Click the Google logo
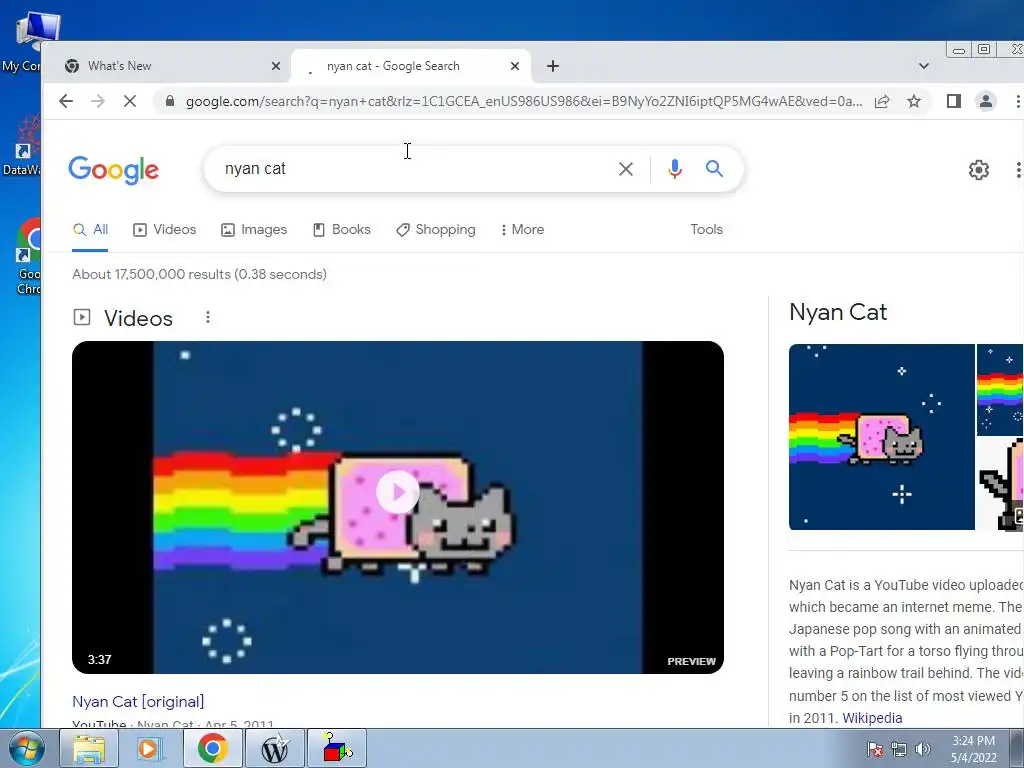This screenshot has width=1024, height=768. pyautogui.click(x=114, y=170)
